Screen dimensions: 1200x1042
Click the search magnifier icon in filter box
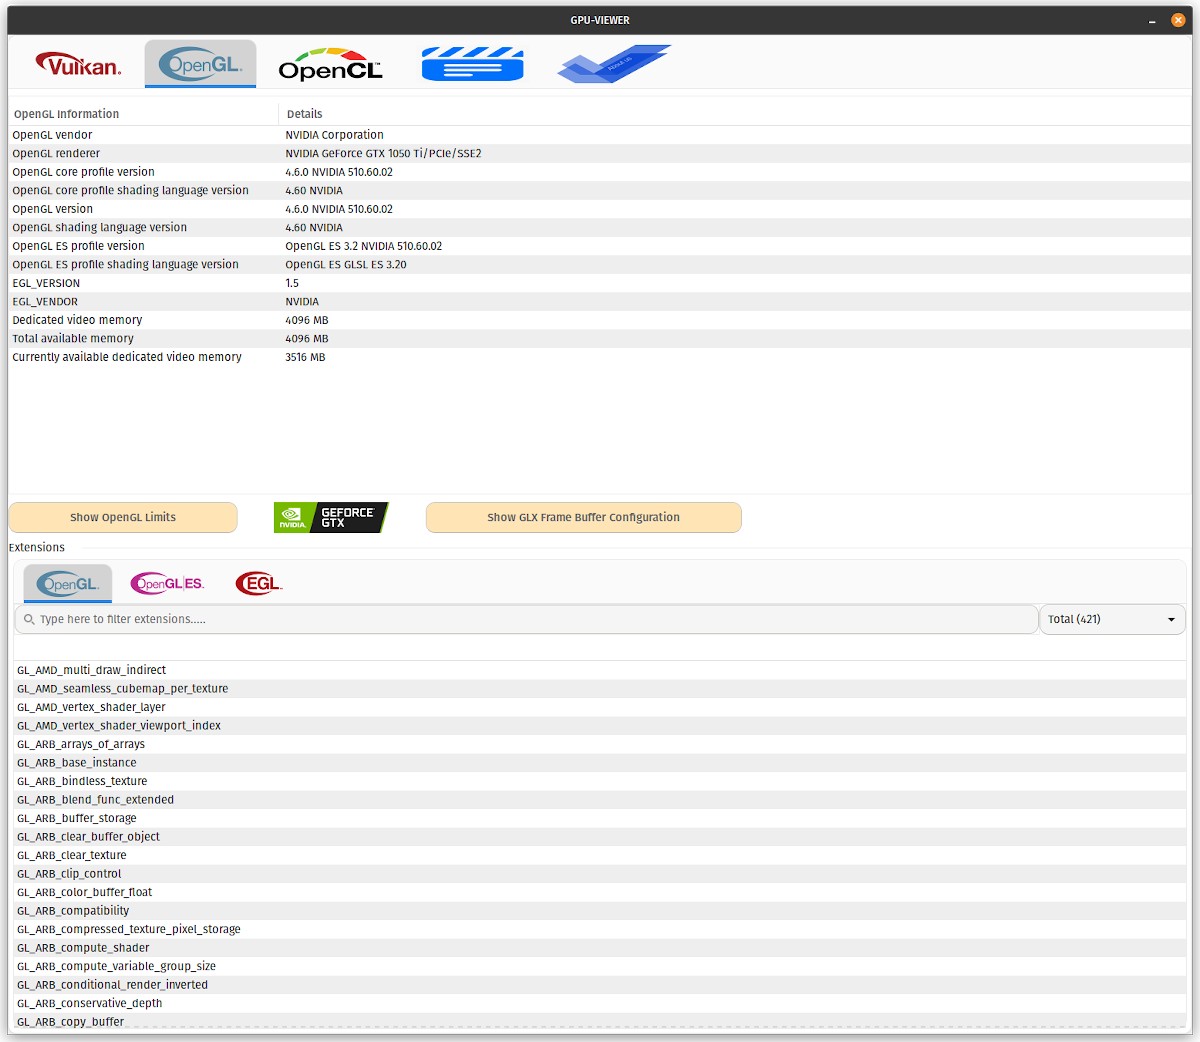(x=29, y=620)
